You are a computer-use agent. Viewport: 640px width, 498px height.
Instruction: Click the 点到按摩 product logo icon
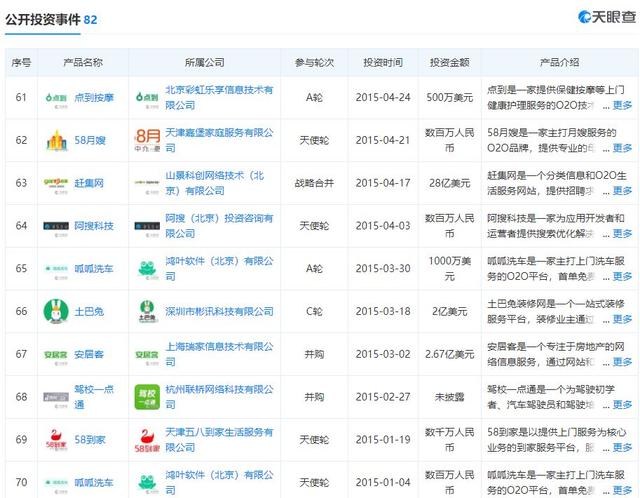pos(55,98)
